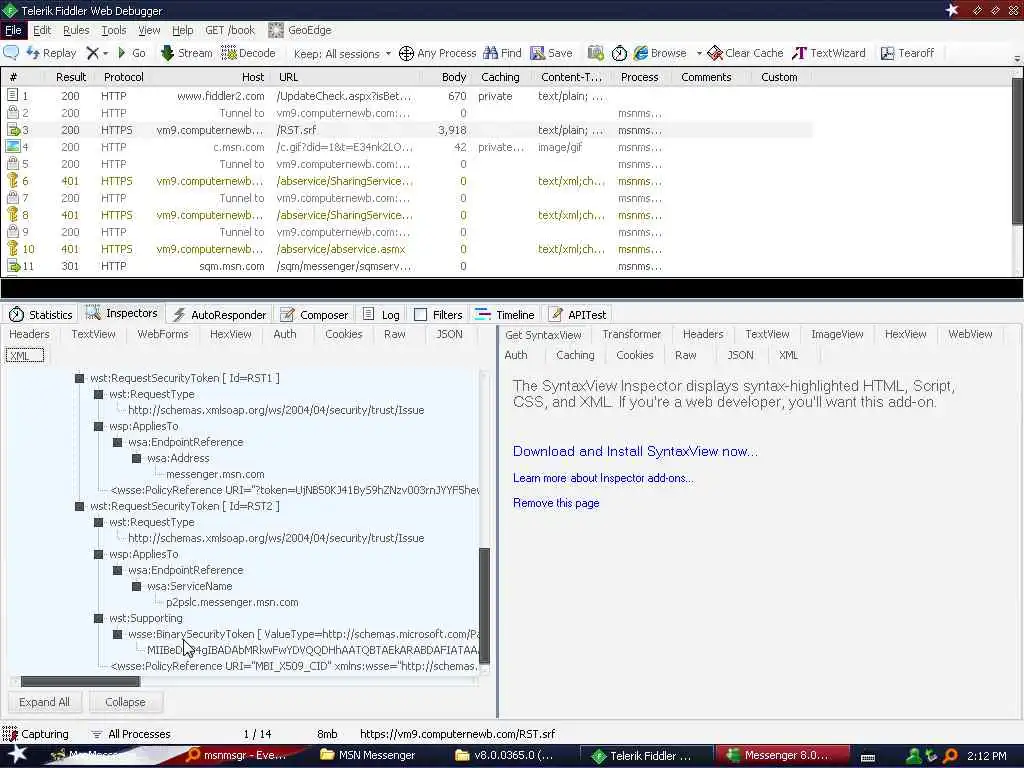
Task: Open the Browse dropdown arrow
Action: (x=699, y=54)
